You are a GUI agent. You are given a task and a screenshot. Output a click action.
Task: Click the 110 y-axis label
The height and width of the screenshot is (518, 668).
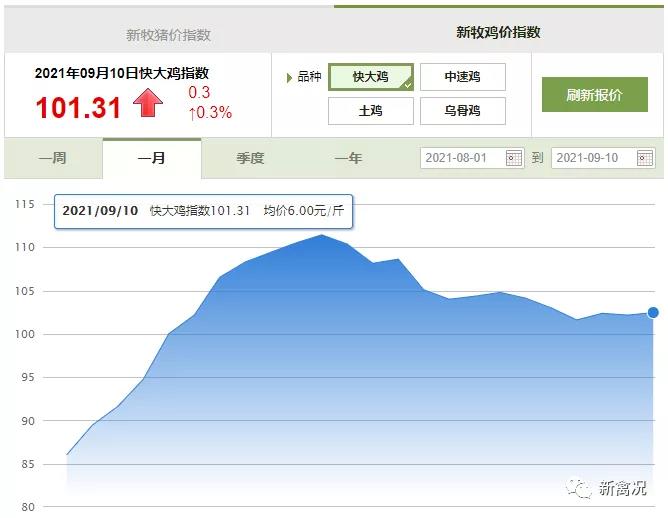tap(25, 247)
